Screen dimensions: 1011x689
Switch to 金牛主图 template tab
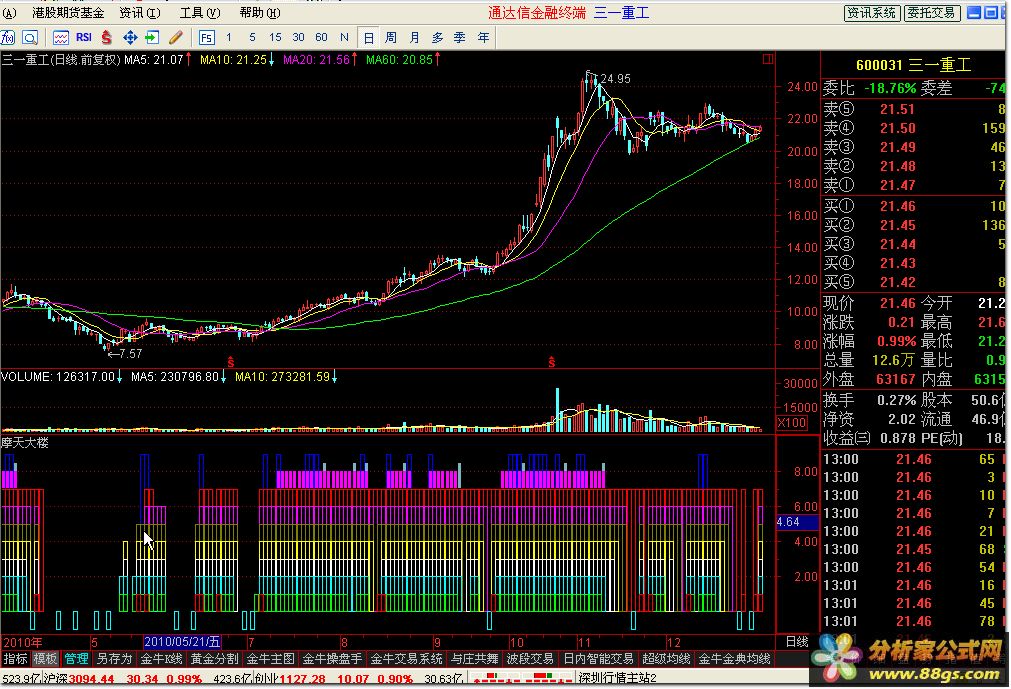click(x=270, y=659)
